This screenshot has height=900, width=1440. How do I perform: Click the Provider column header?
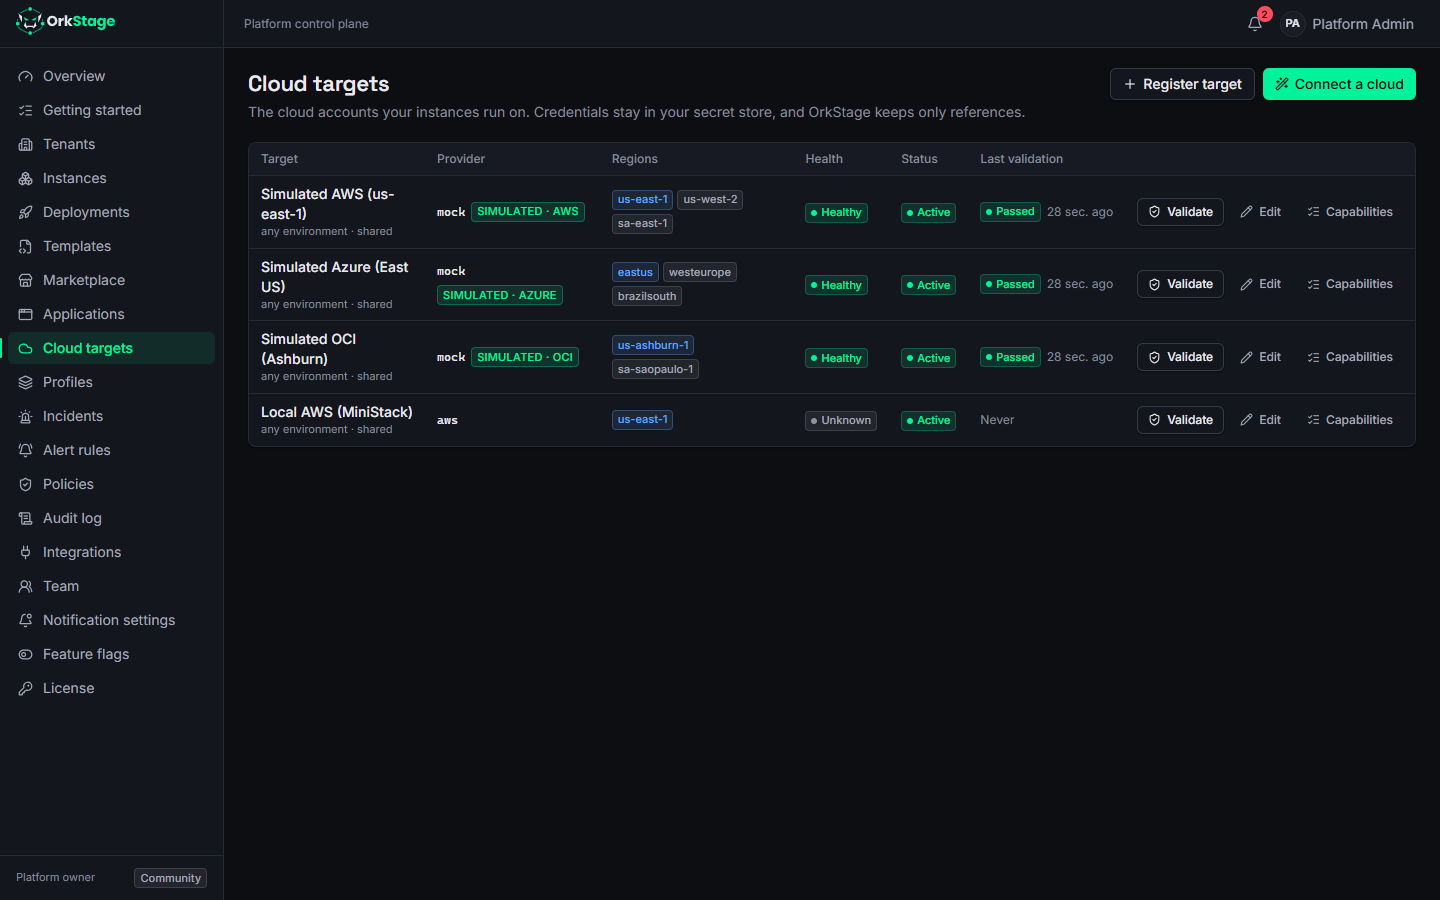pos(461,159)
